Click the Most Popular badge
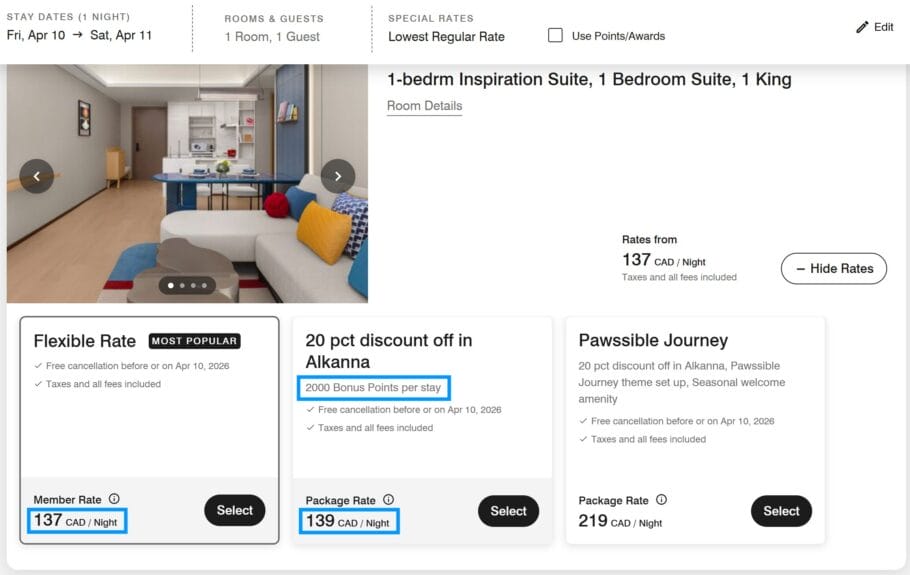 pos(195,341)
